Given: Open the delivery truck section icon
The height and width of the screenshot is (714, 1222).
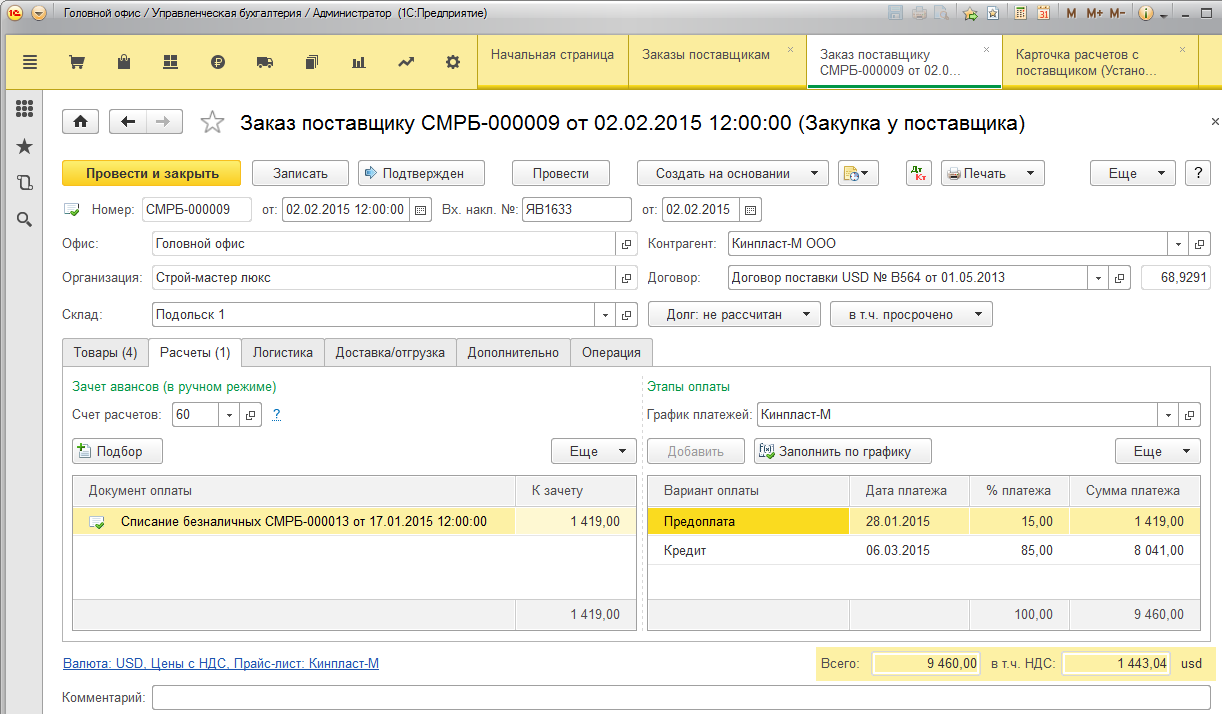Looking at the screenshot, I should (265, 62).
